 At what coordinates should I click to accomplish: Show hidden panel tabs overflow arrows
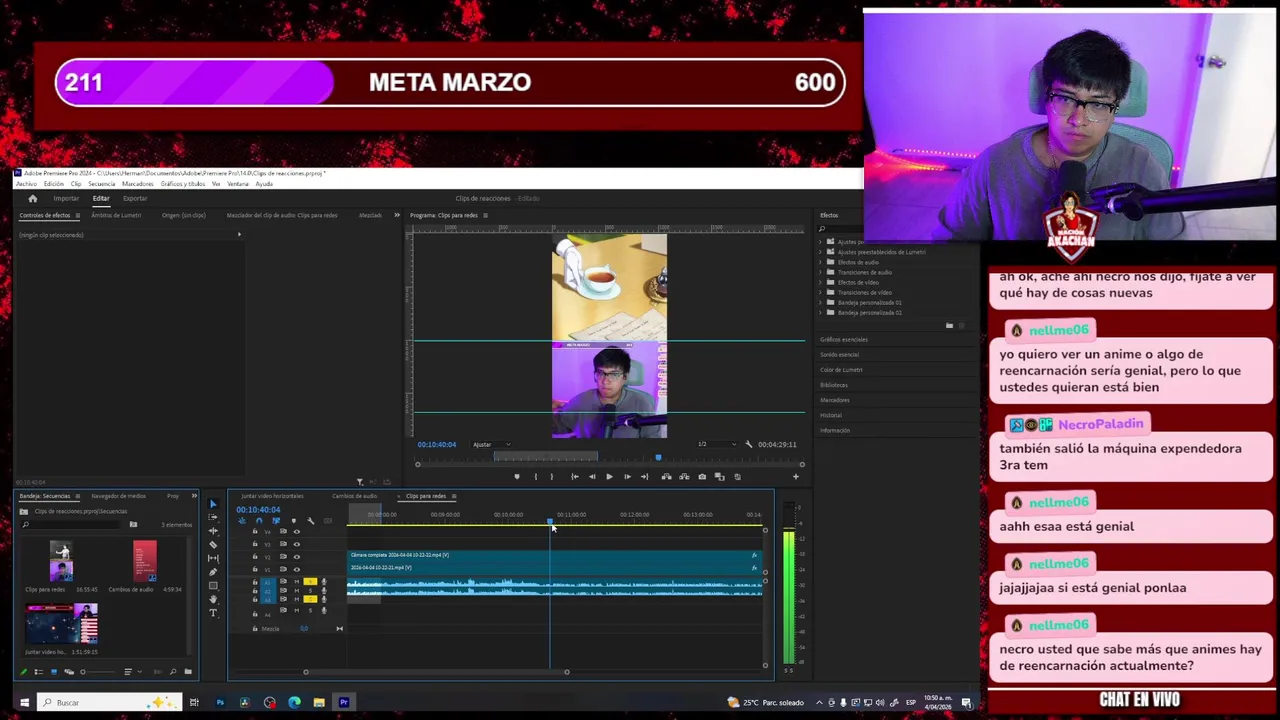pos(396,215)
